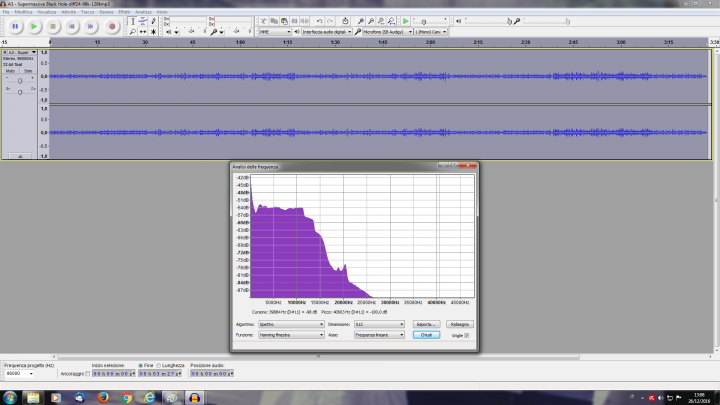Image resolution: width=720 pixels, height=405 pixels.
Task: Open the Microfono input device dropdown
Action: point(388,32)
